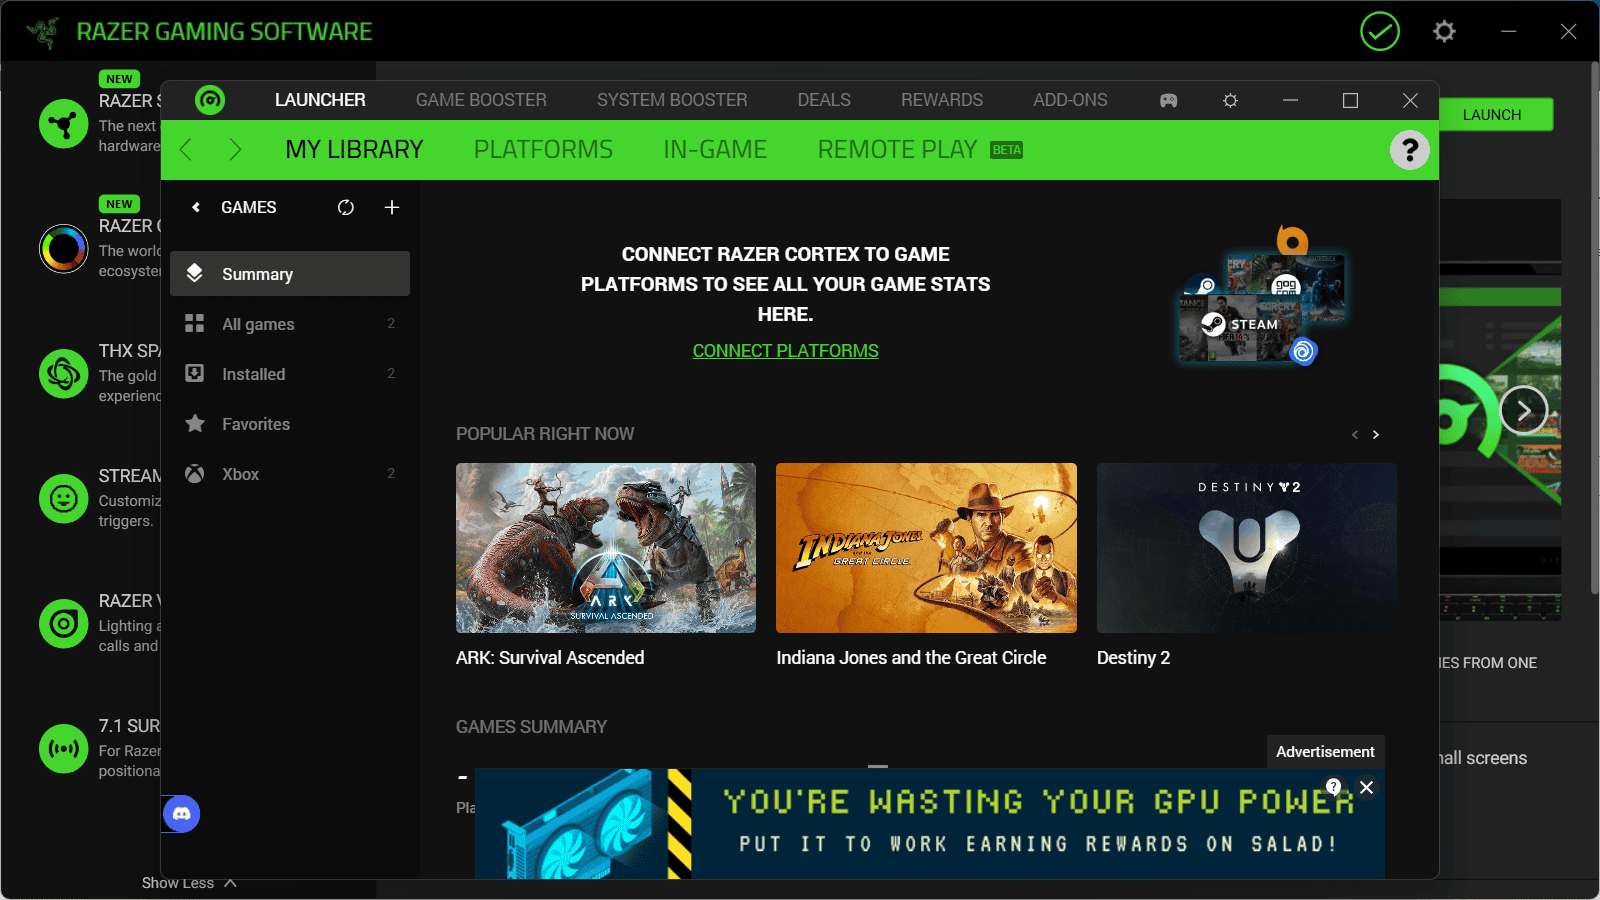Click Destiny 2 title text
1600x900 pixels.
(1133, 658)
